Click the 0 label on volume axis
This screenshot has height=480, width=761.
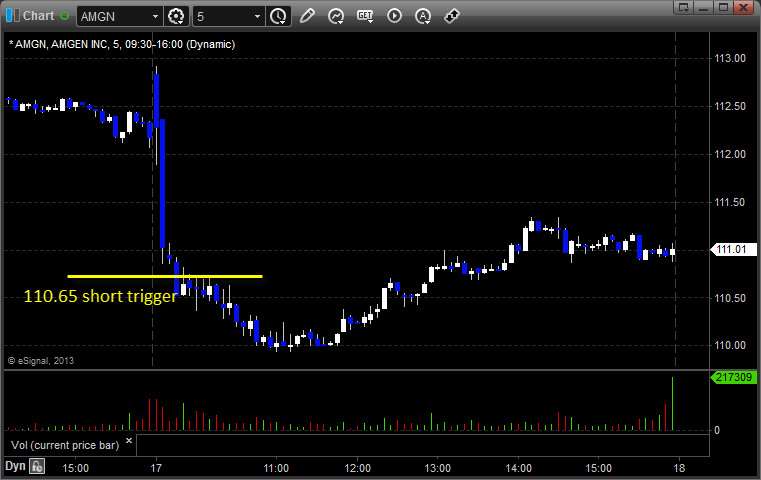(717, 430)
